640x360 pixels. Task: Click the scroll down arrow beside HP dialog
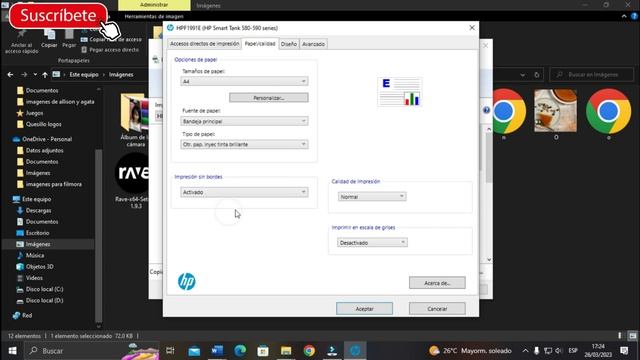pyautogui.click(x=489, y=260)
